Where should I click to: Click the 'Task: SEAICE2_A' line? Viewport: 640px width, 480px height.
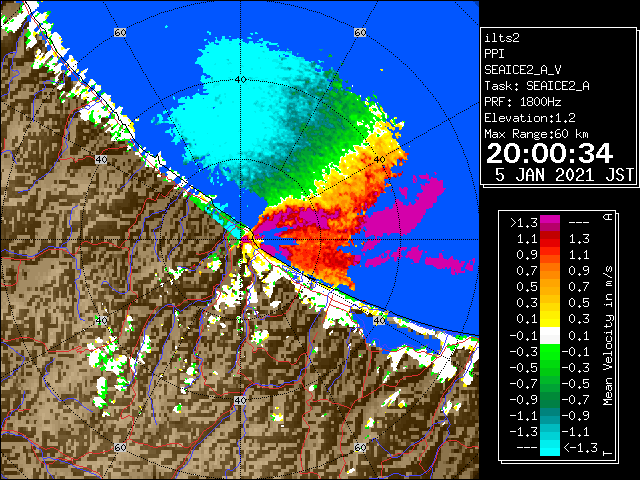pyautogui.click(x=537, y=86)
